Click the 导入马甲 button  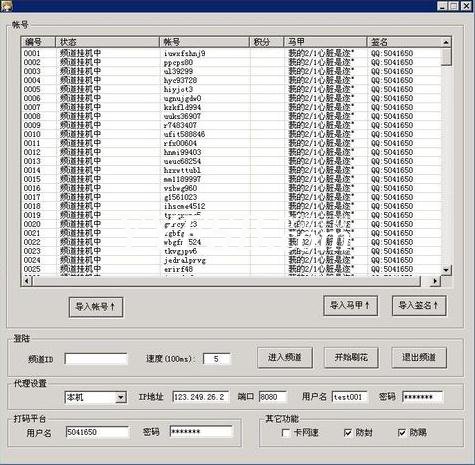click(350, 305)
